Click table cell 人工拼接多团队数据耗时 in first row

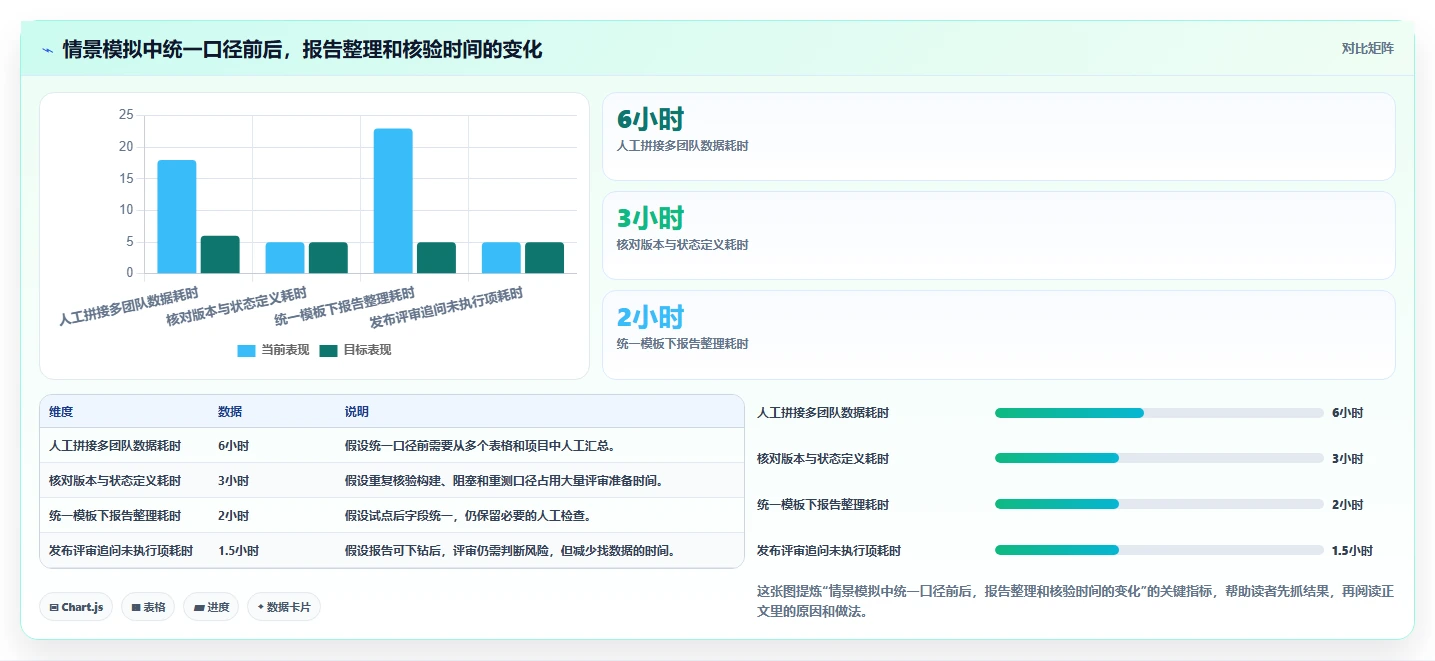click(115, 446)
